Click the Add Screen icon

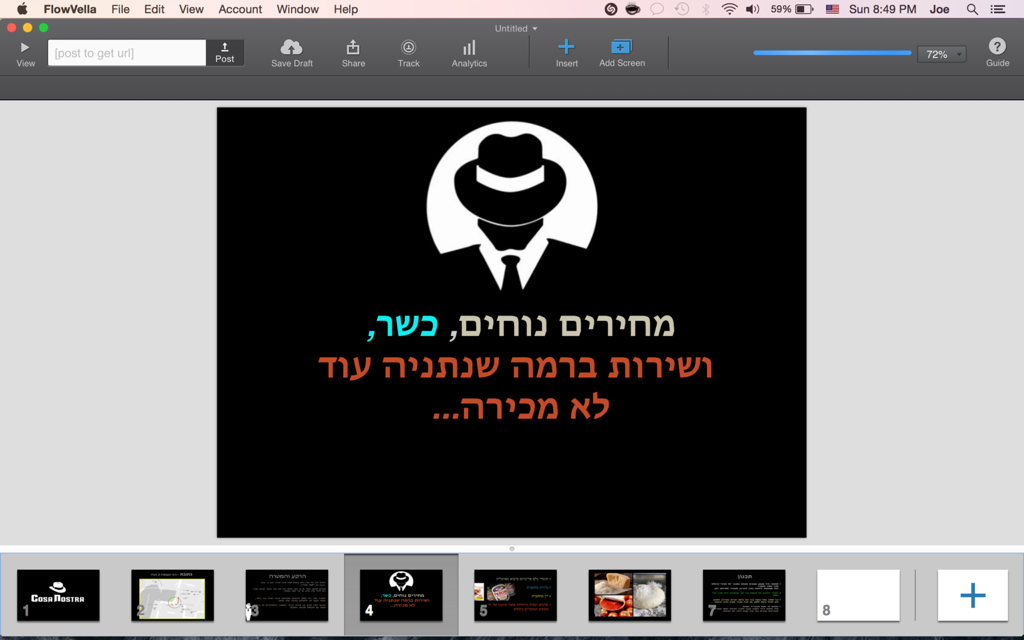point(621,47)
